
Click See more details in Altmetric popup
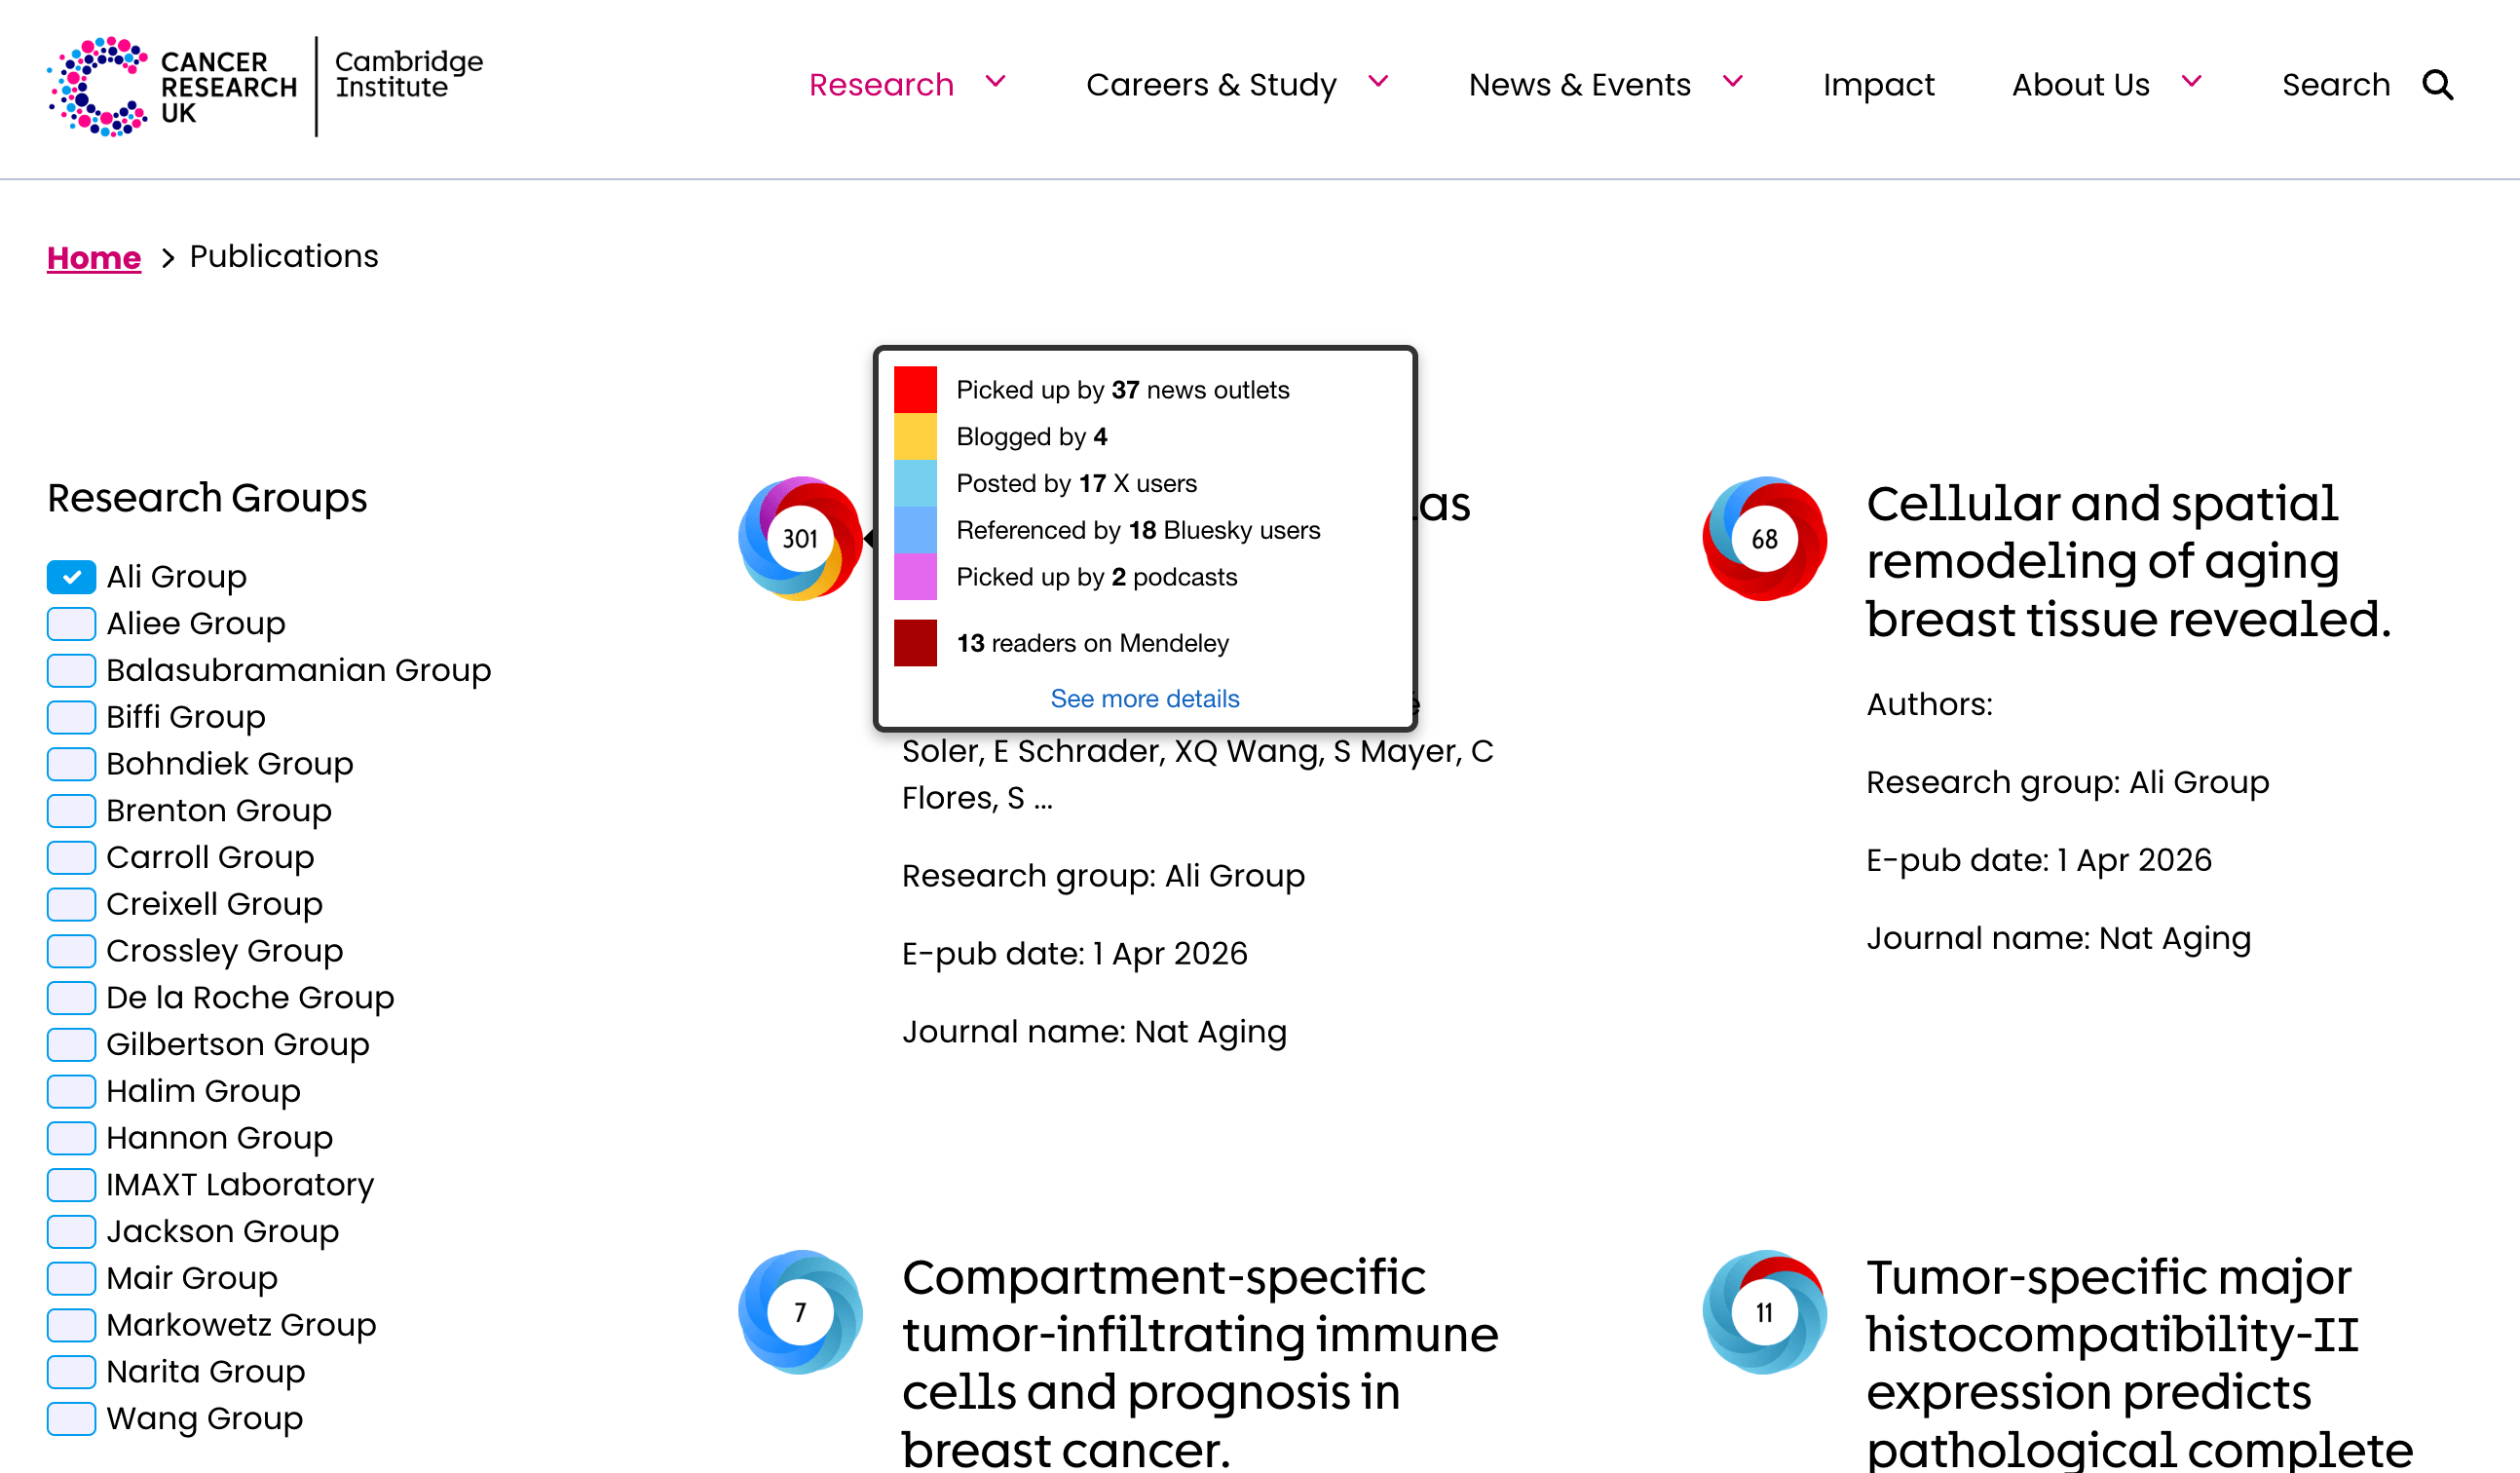[1144, 698]
